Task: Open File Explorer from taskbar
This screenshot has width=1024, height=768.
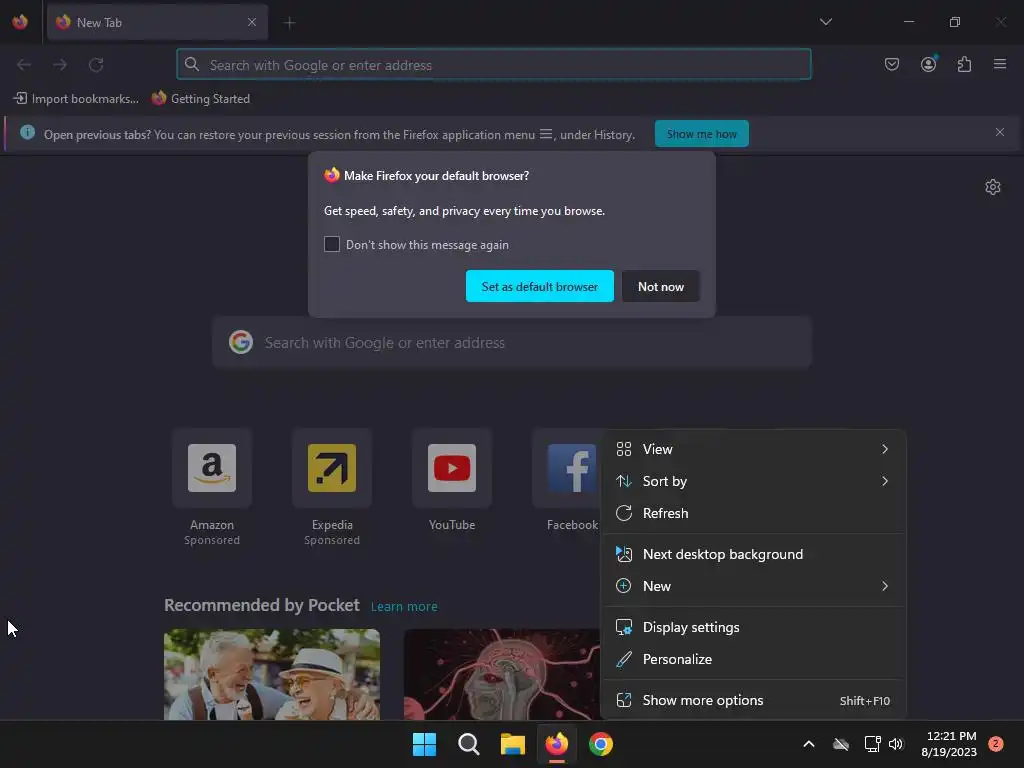Action: (513, 744)
